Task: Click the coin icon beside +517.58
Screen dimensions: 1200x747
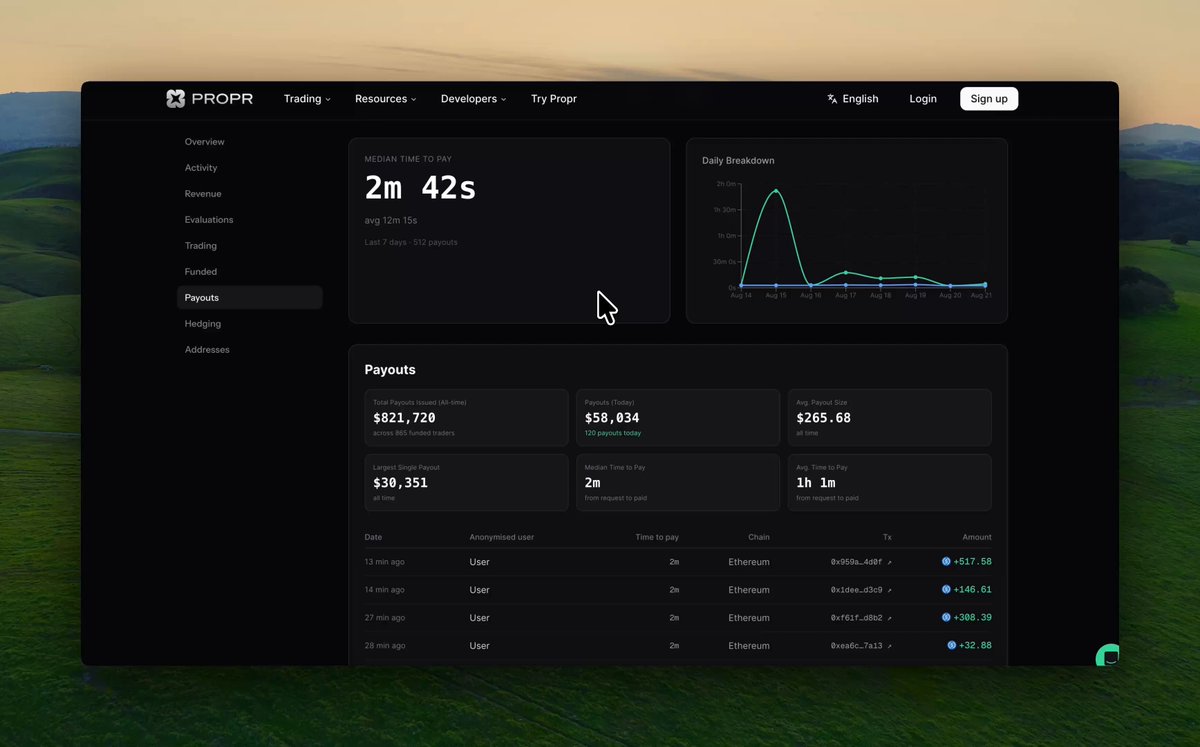Action: [x=946, y=562]
